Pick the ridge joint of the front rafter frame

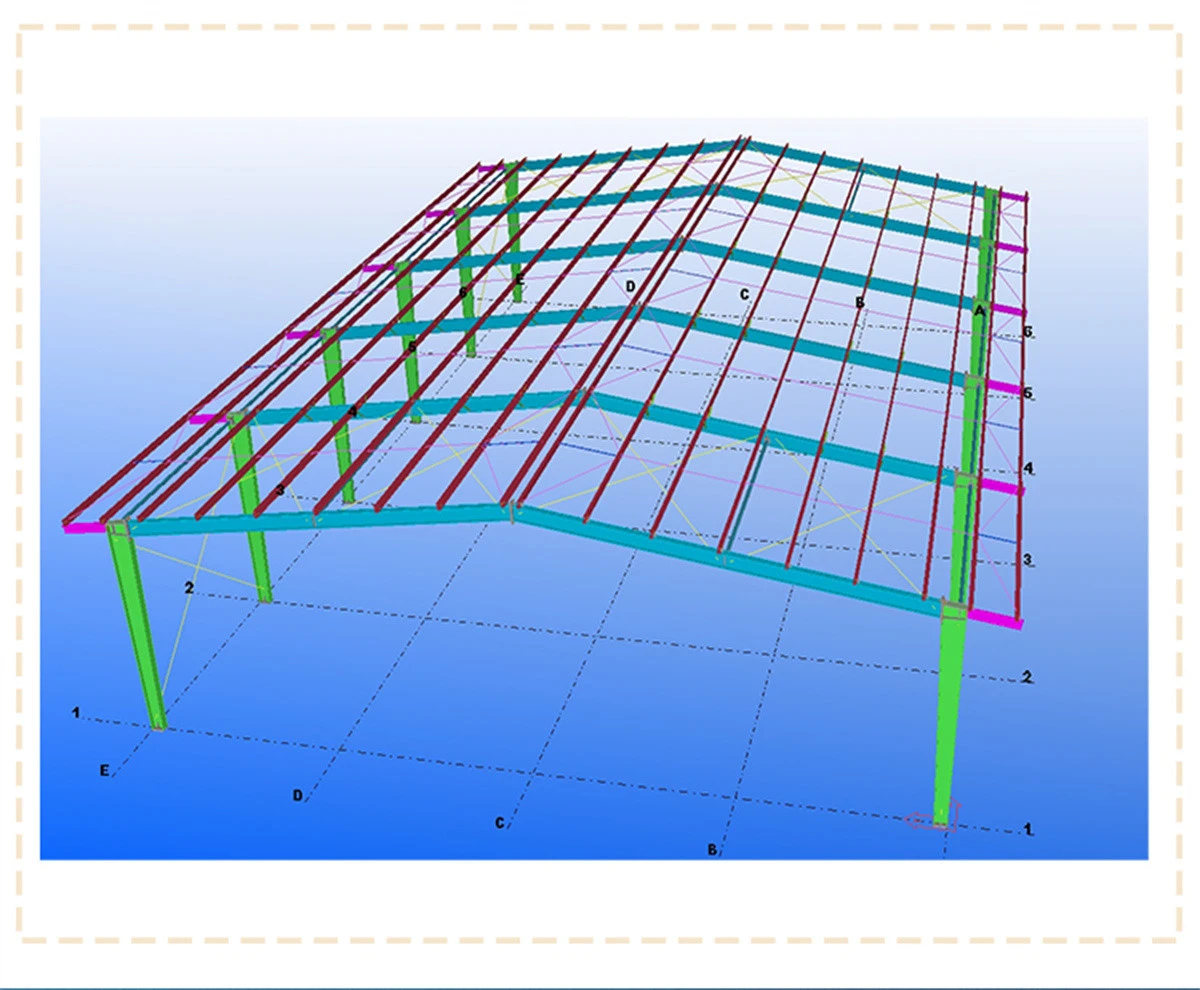(512, 512)
